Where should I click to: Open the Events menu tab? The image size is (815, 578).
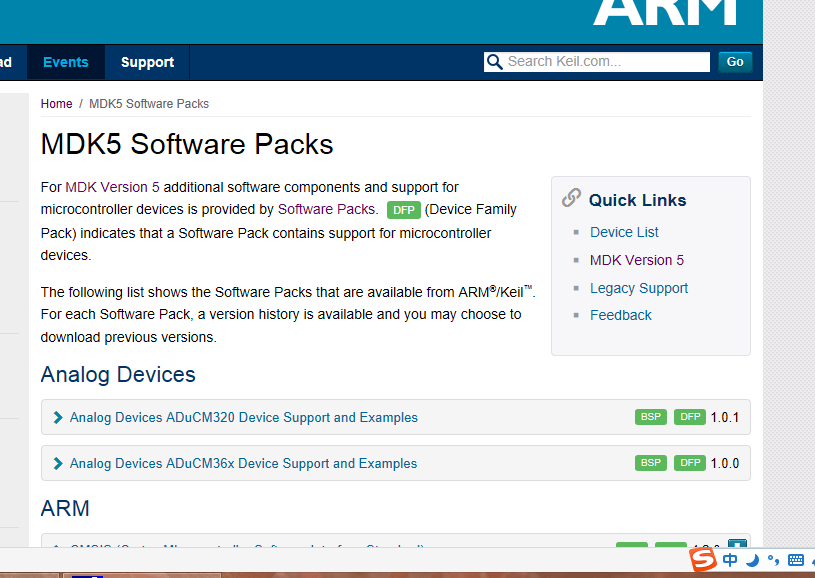65,62
